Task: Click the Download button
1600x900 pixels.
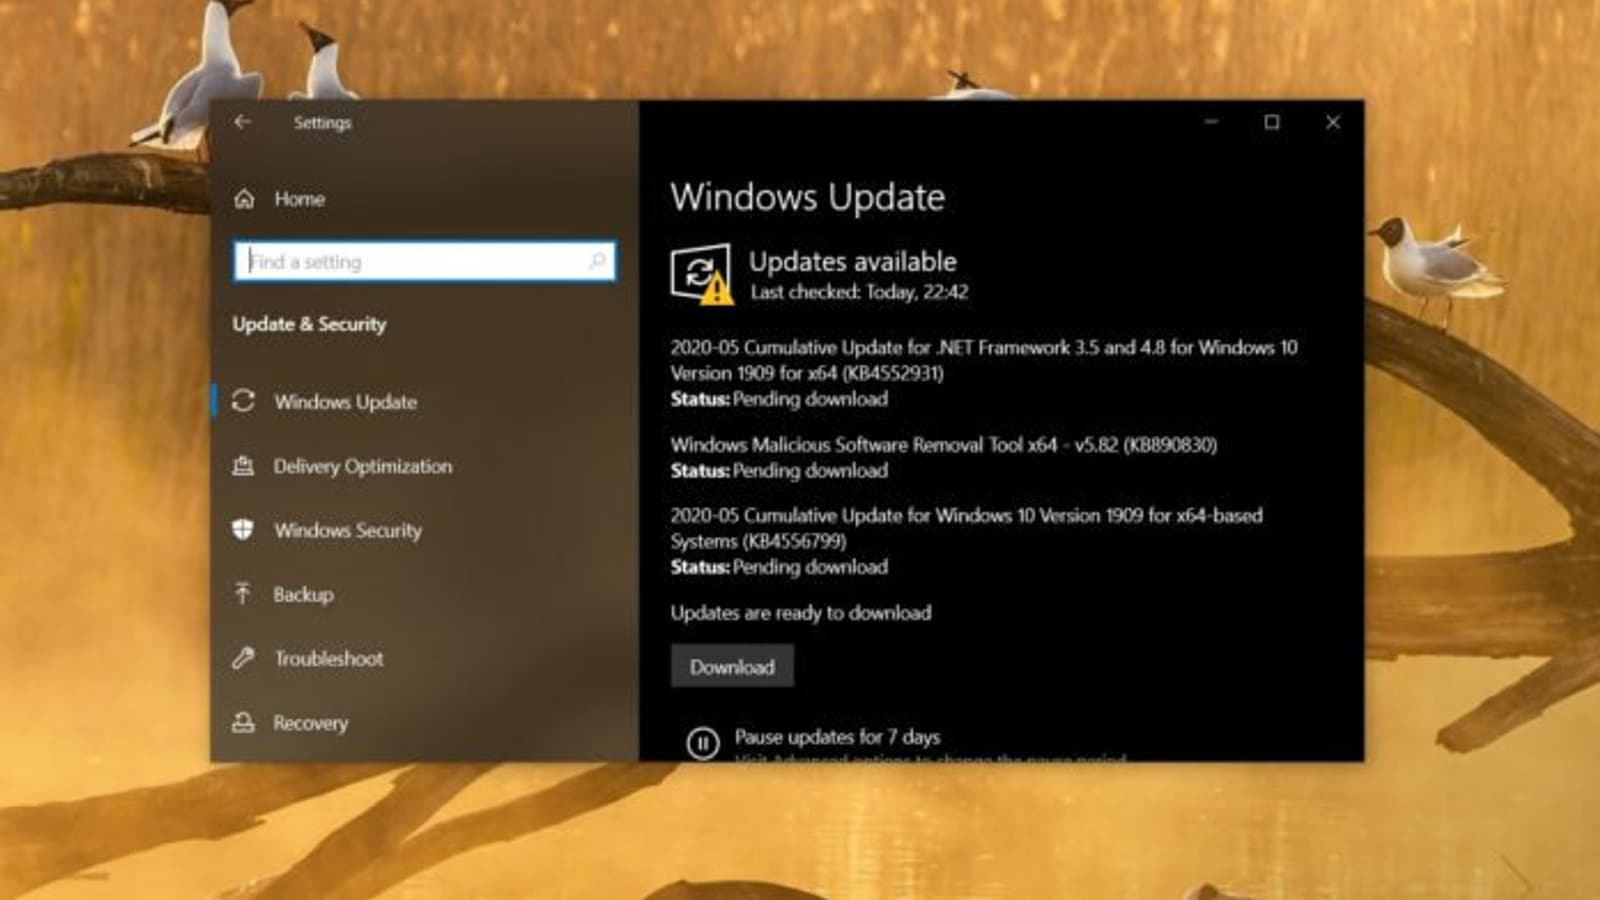Action: tap(732, 667)
